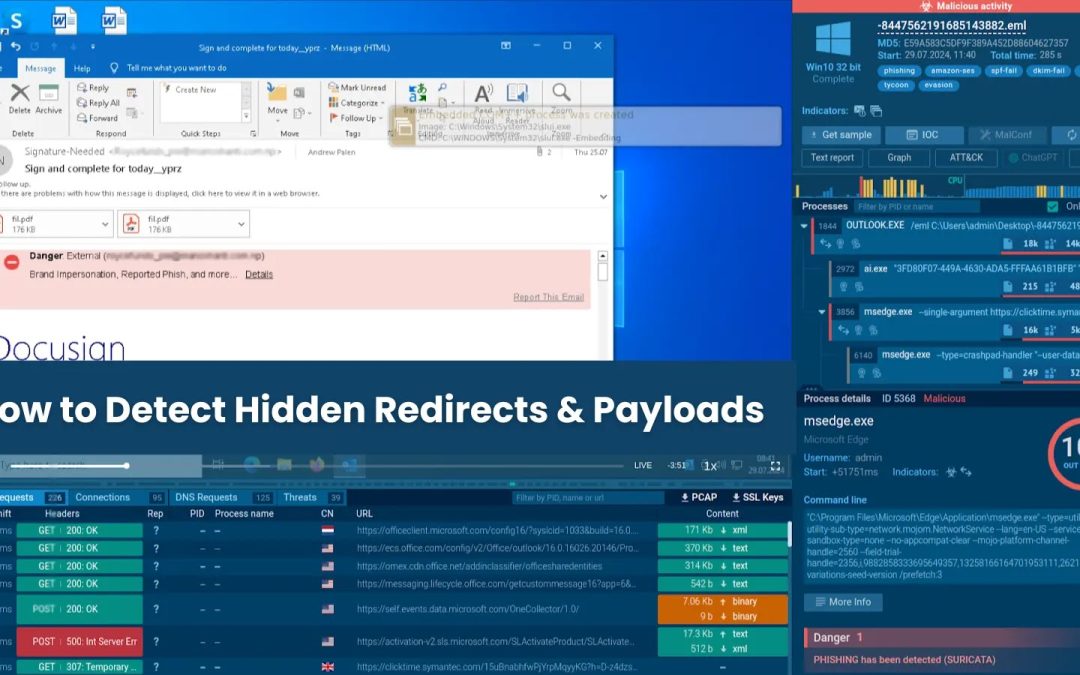
Task: Expand the Quick Steps gallery arrow
Action: (247, 118)
